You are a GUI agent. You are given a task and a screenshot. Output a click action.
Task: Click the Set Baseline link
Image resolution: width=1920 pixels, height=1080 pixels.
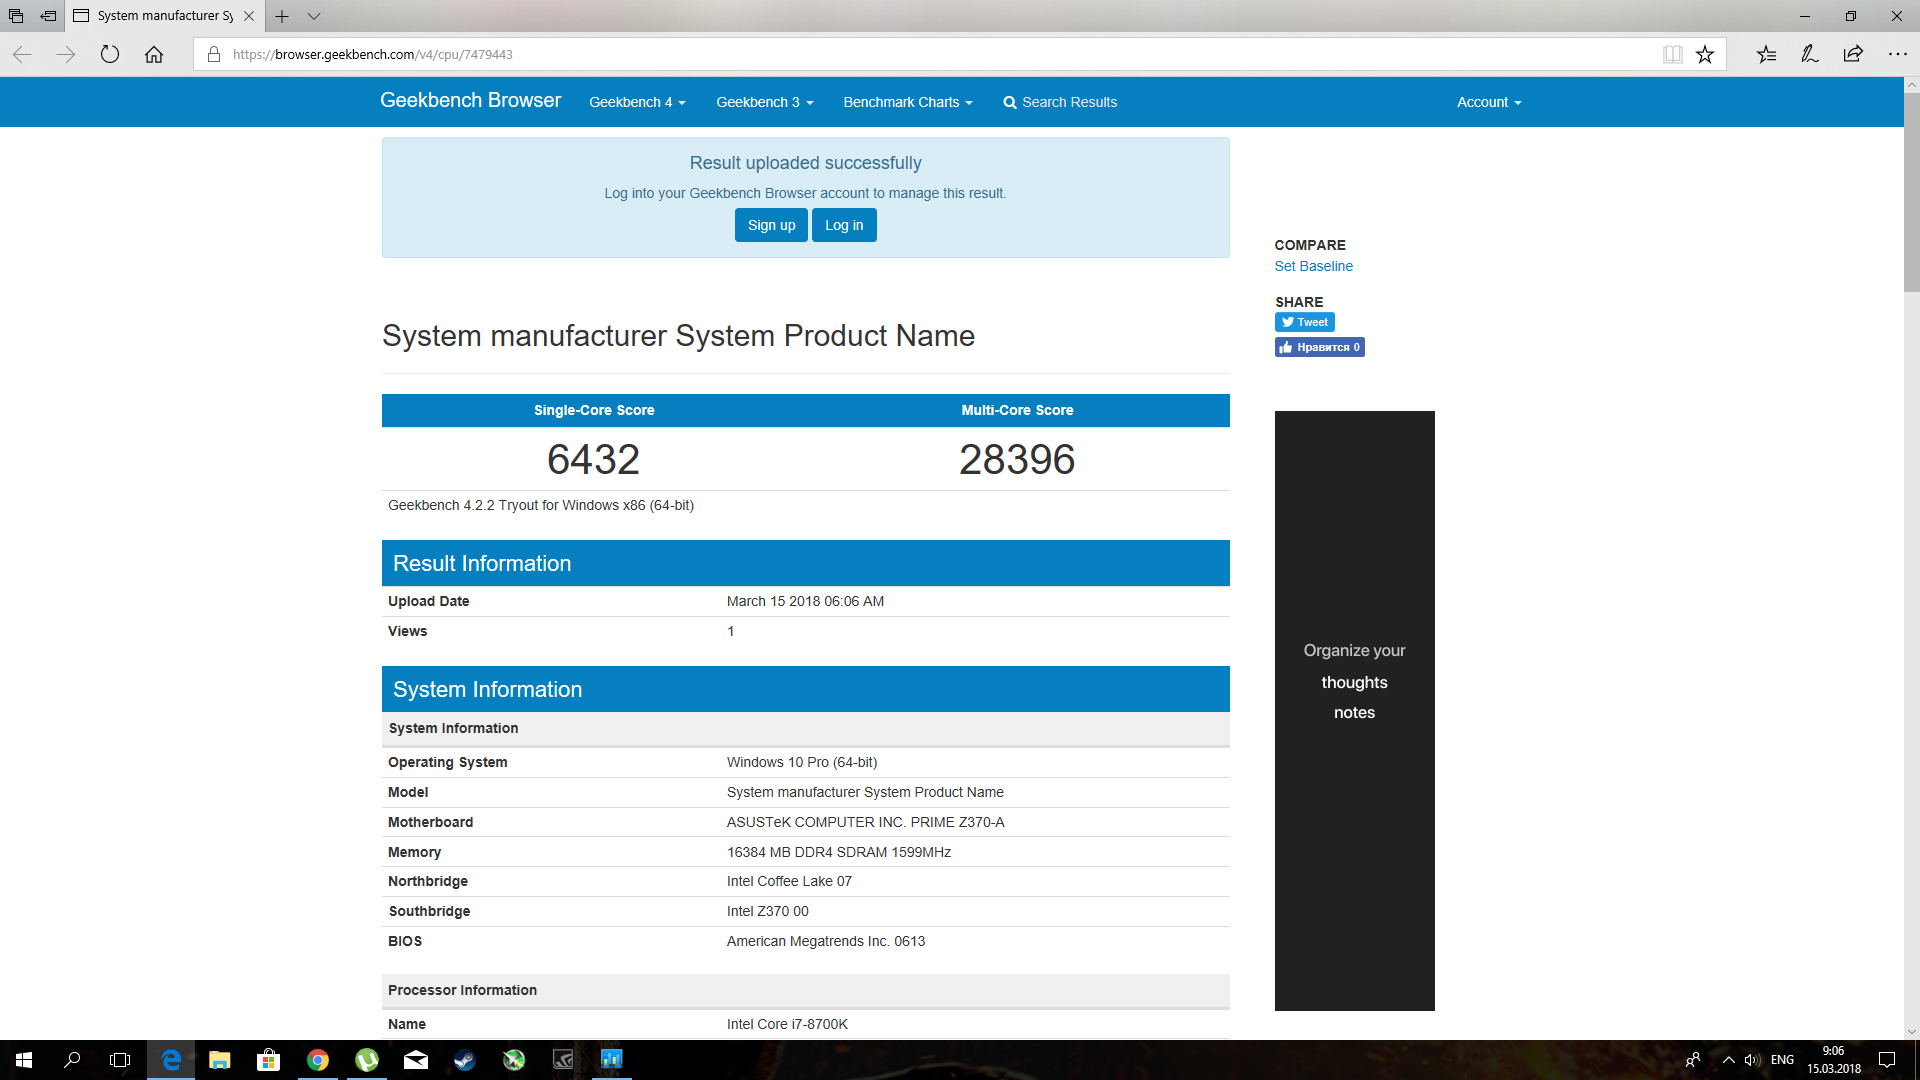(x=1313, y=266)
